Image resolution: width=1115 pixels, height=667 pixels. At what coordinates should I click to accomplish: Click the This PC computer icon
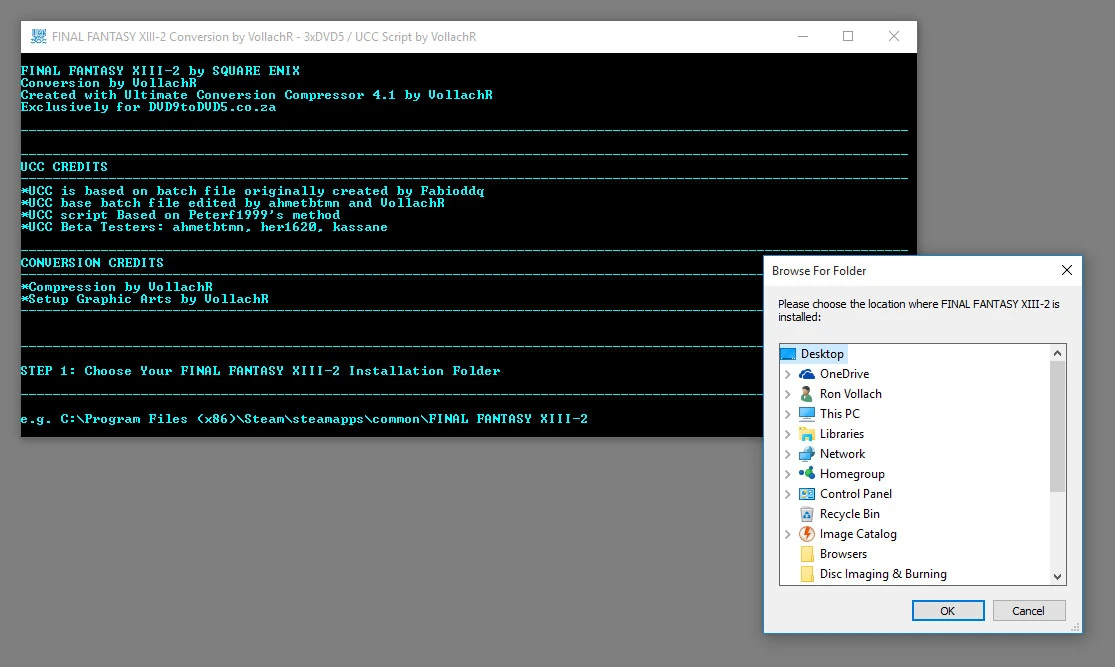pyautogui.click(x=806, y=414)
